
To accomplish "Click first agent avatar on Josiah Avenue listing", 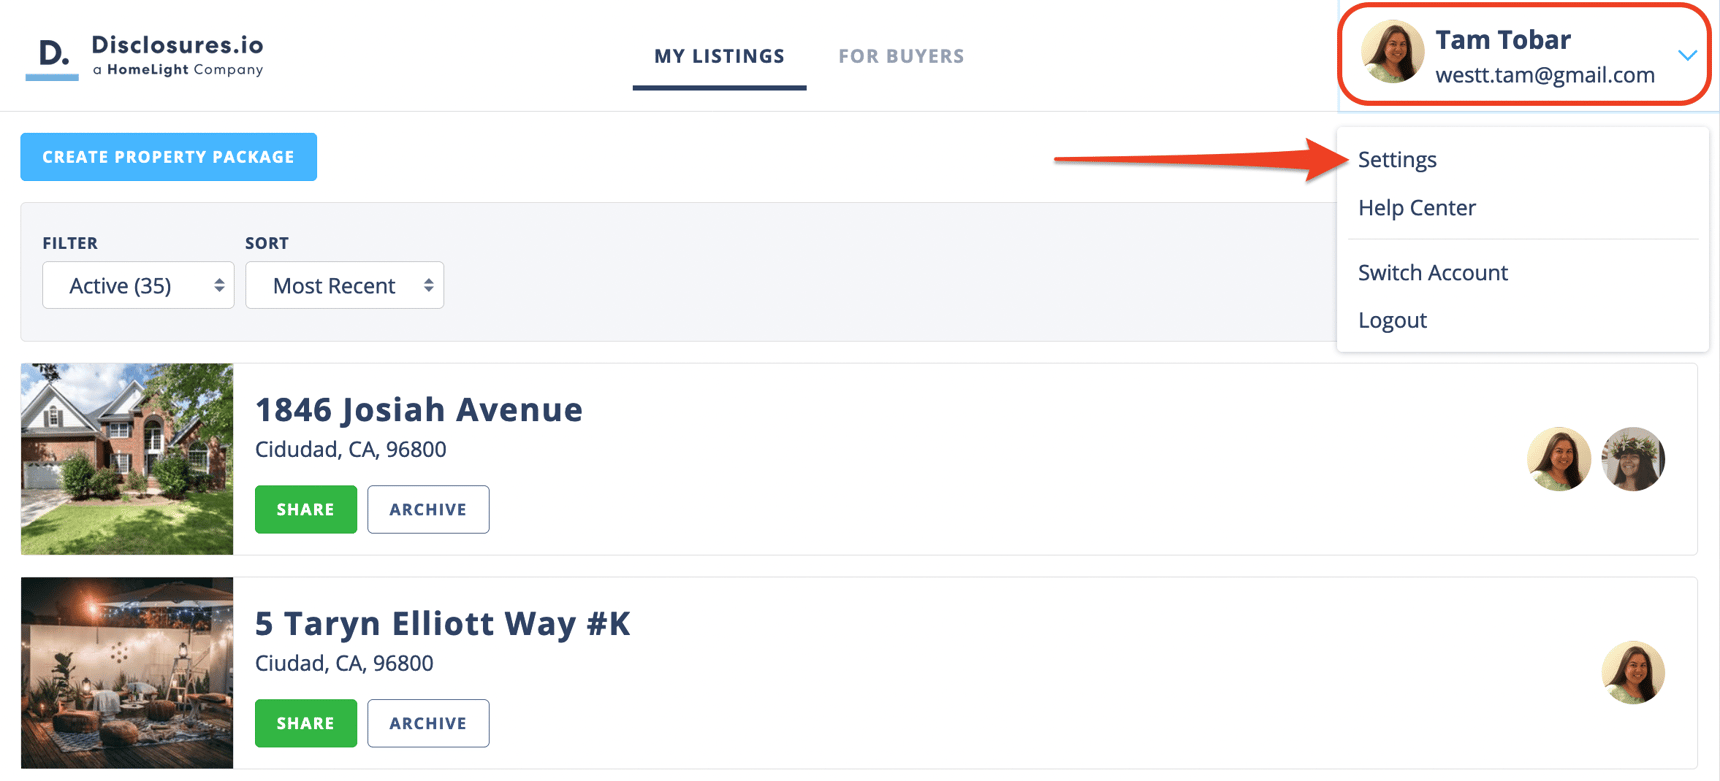I will tap(1558, 459).
